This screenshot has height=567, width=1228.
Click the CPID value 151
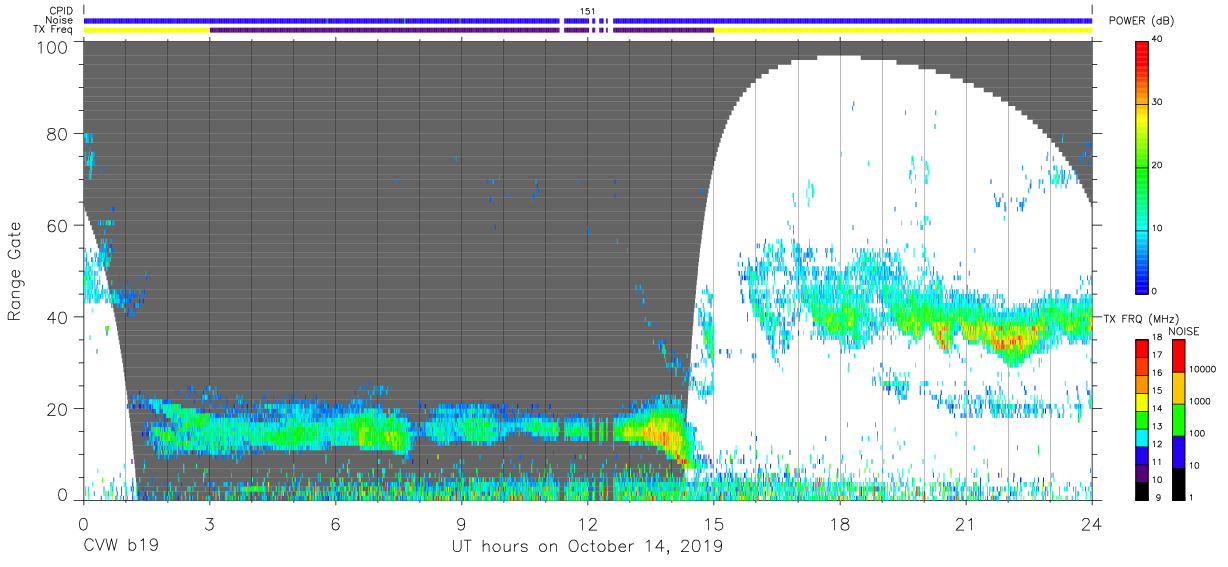coord(588,11)
